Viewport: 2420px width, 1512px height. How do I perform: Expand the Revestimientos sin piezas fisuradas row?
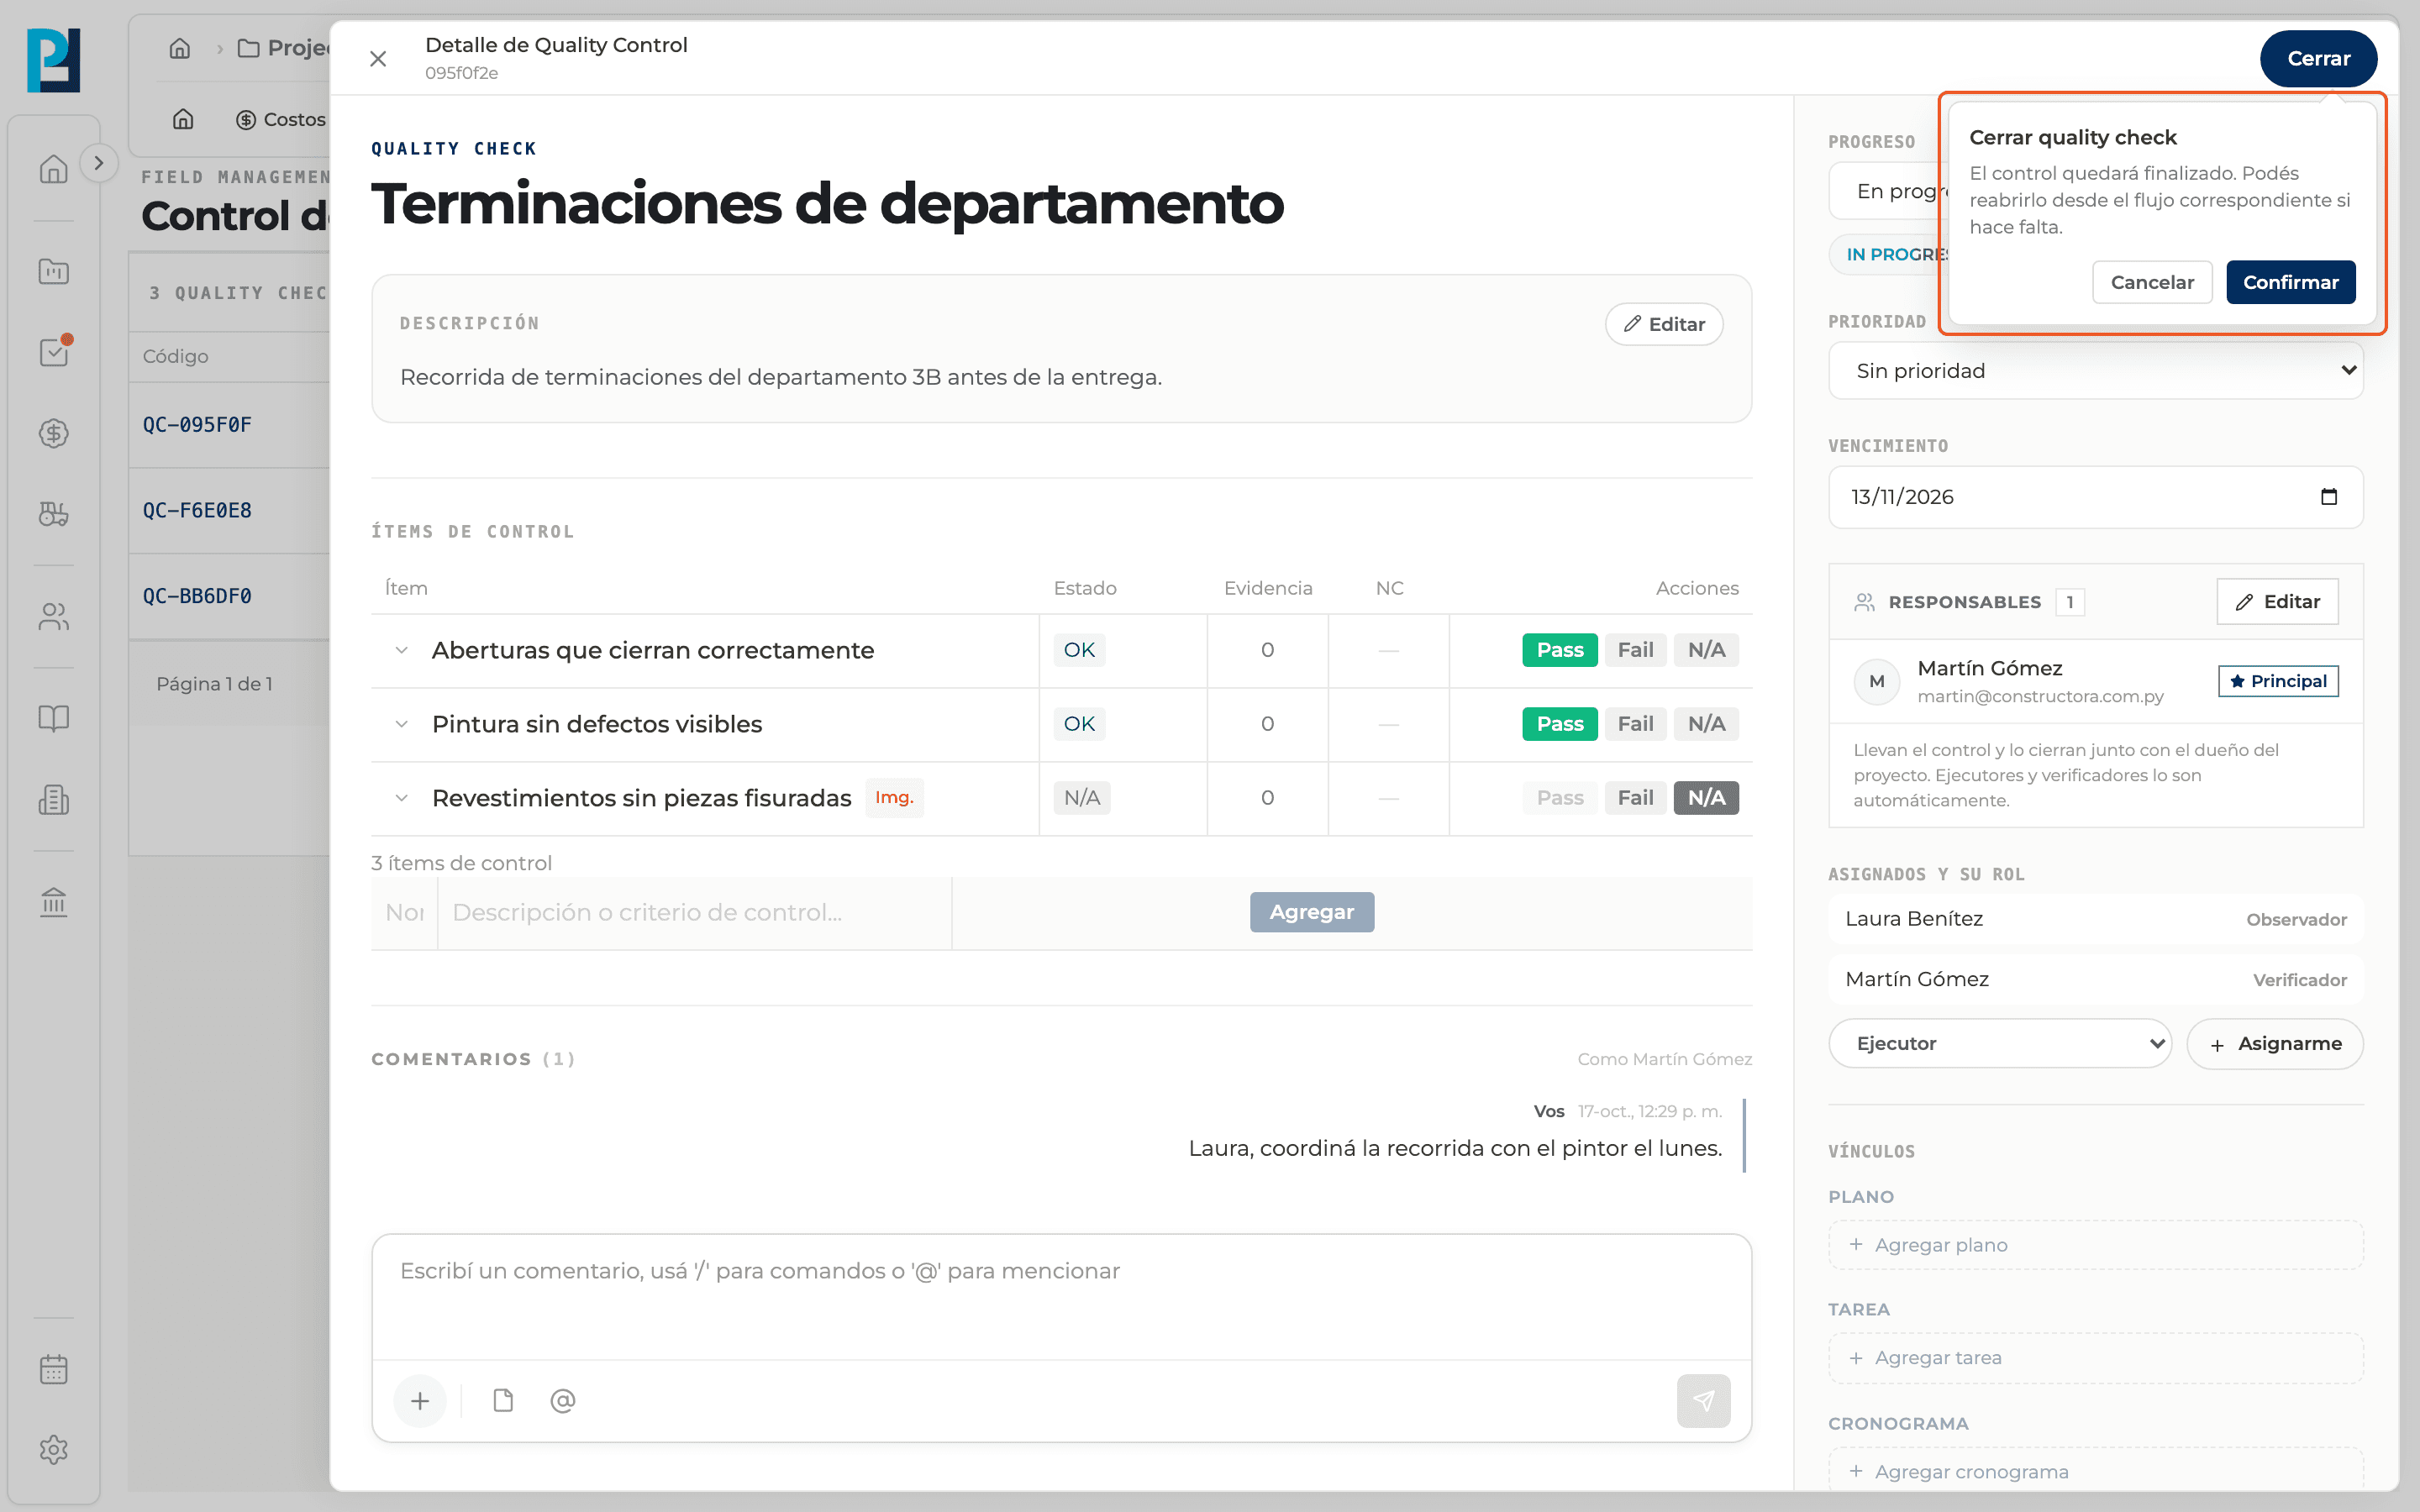402,798
